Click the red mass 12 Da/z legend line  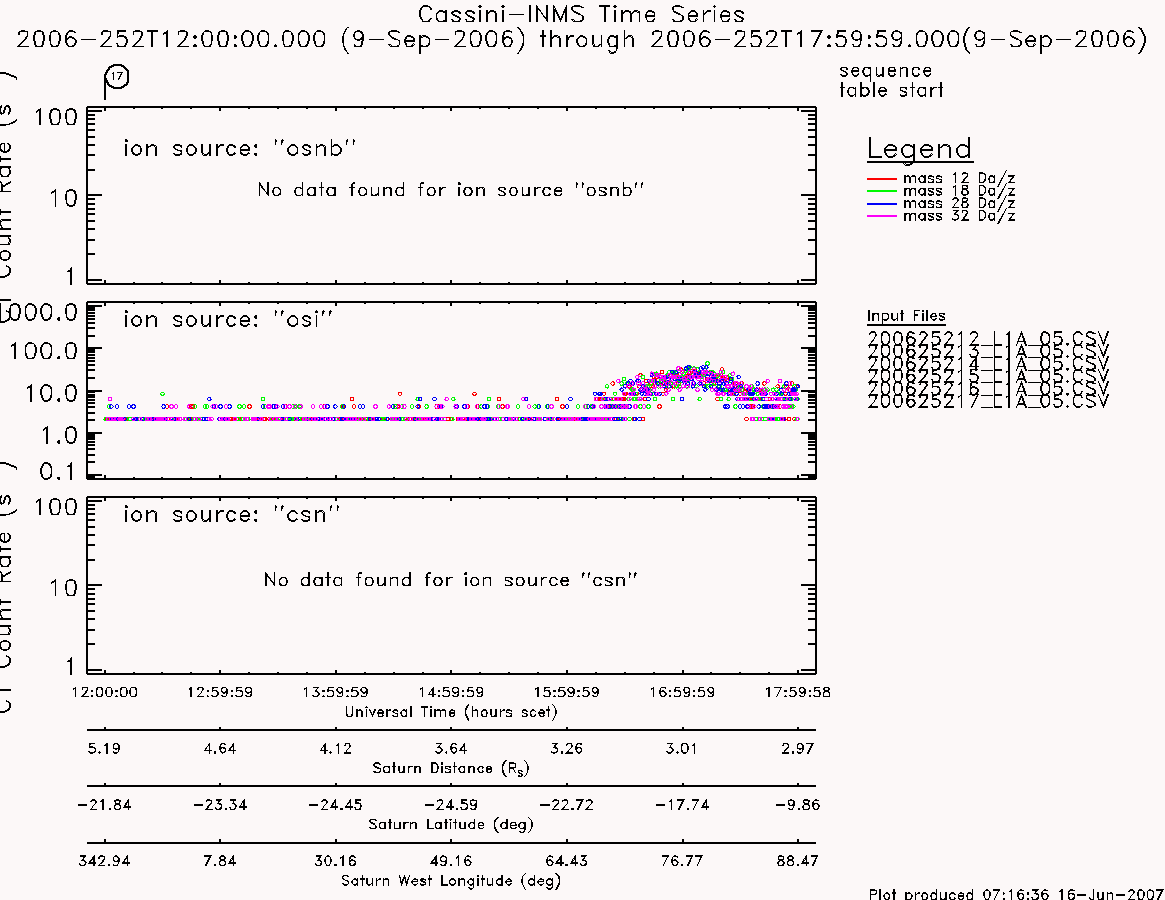[x=882, y=179]
